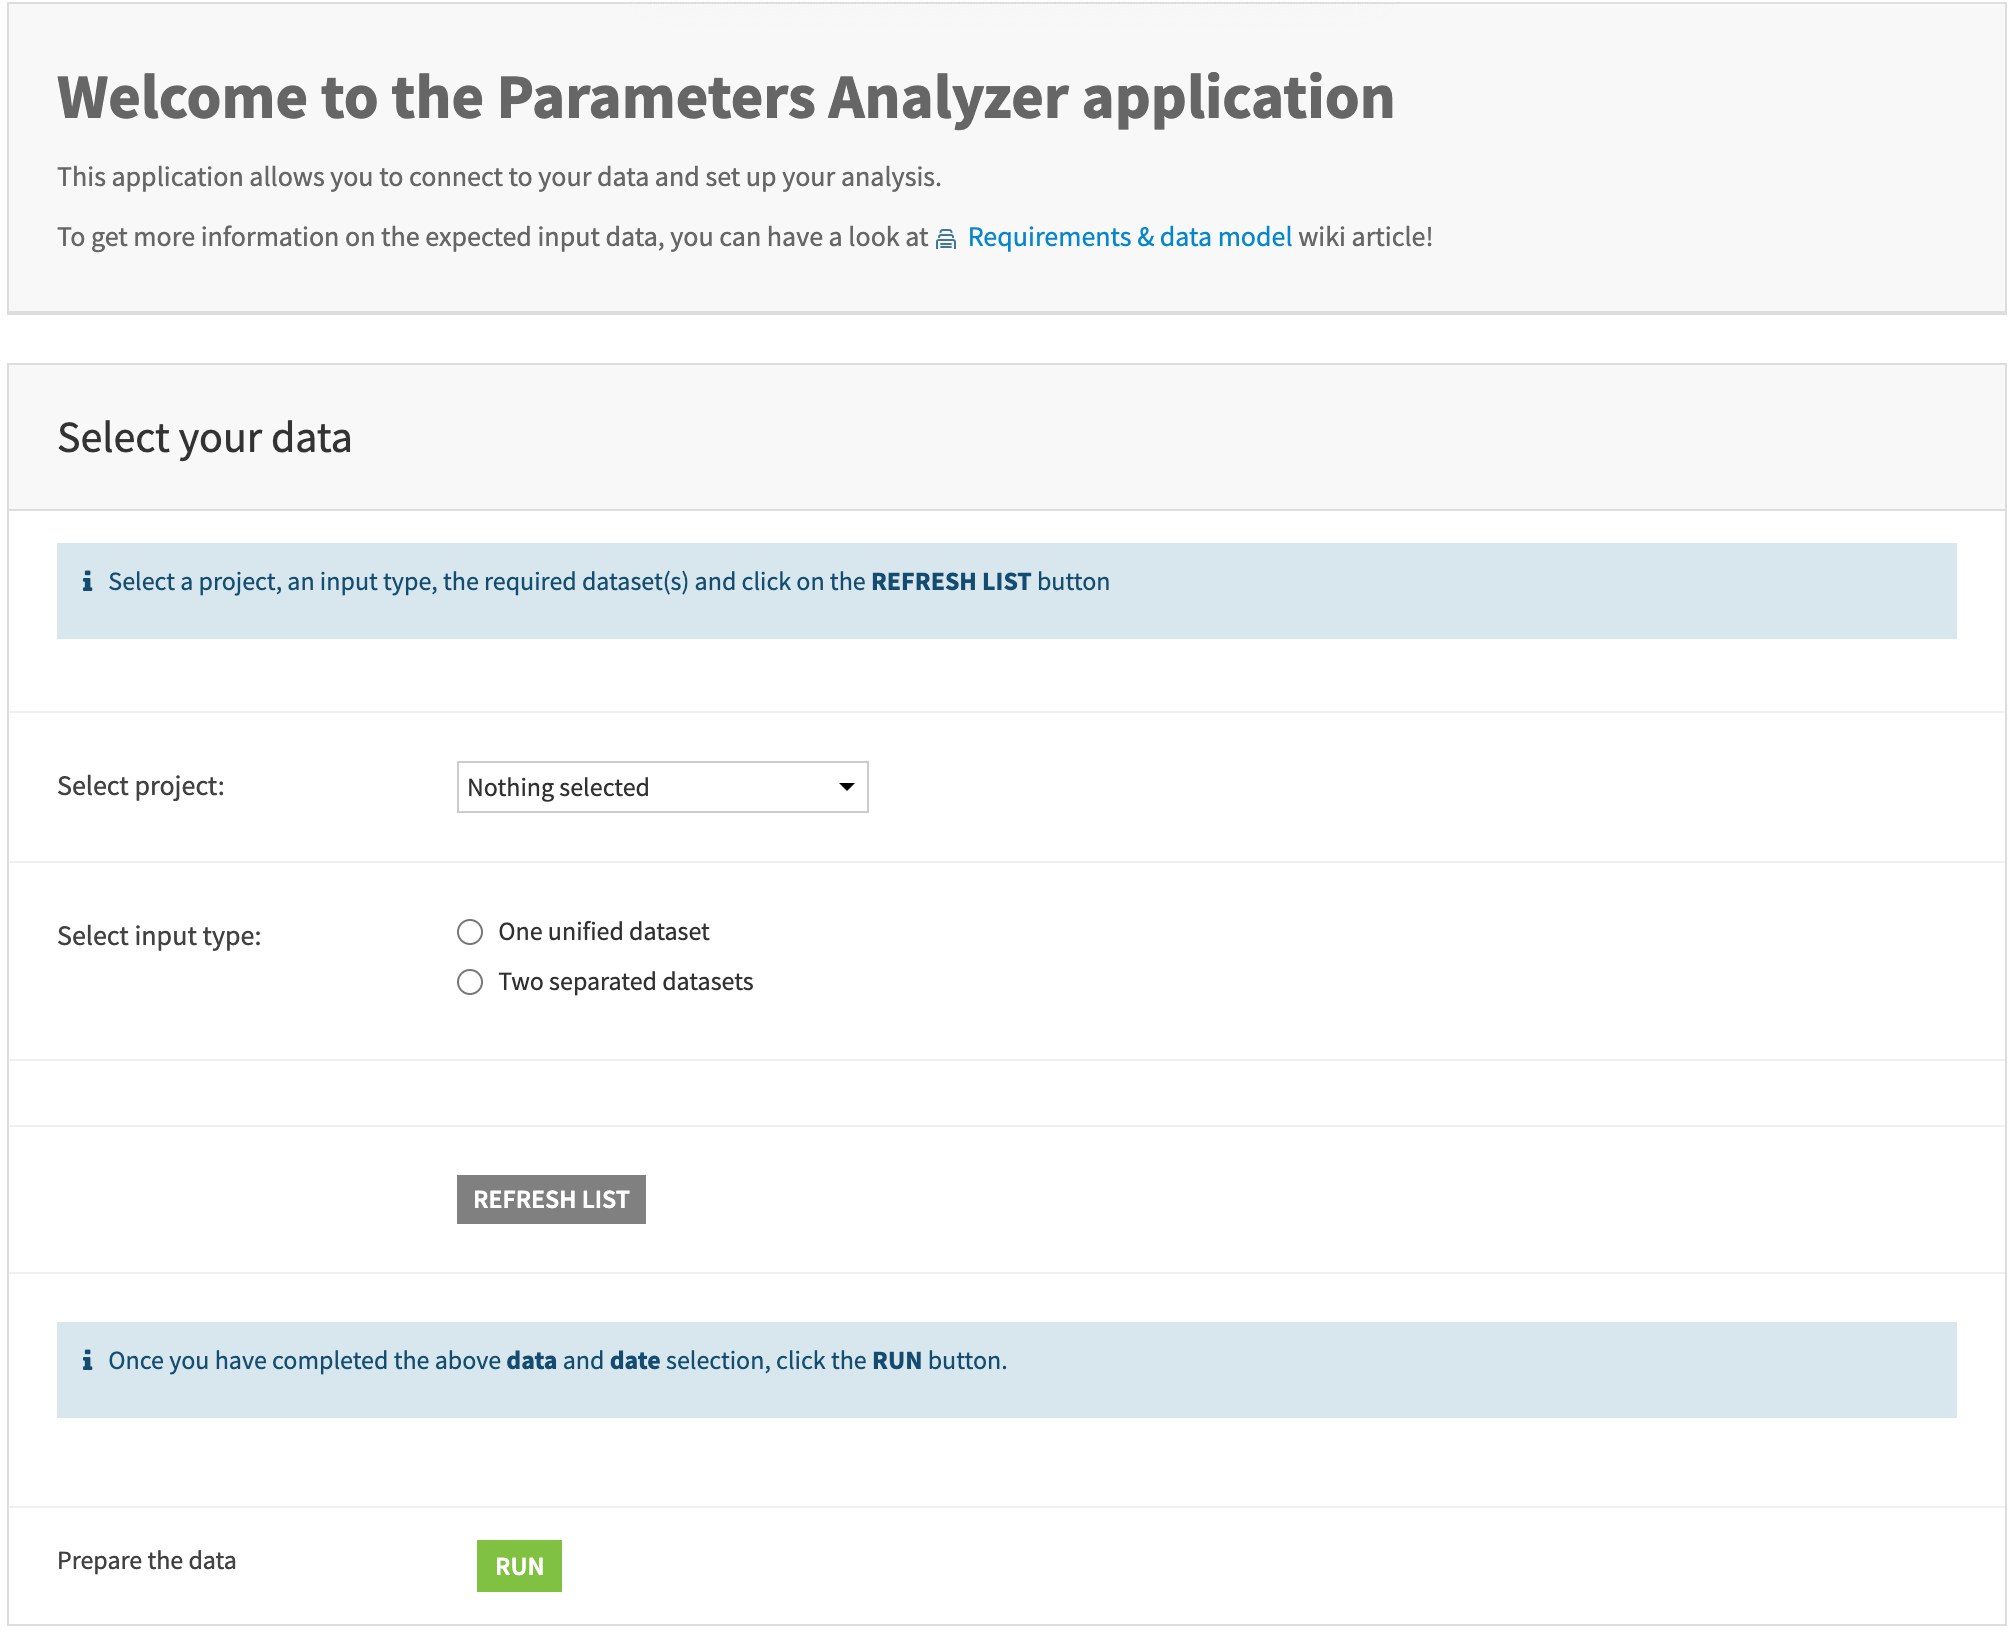Expand the Select project dropdown arrow
This screenshot has width=2016, height=1634.
(846, 787)
